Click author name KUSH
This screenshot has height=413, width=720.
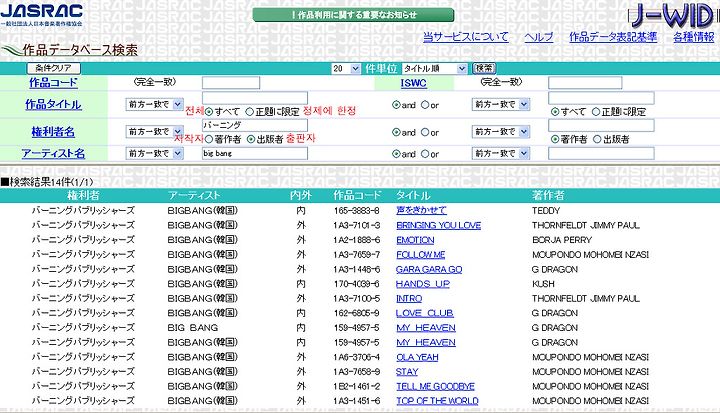click(x=543, y=284)
